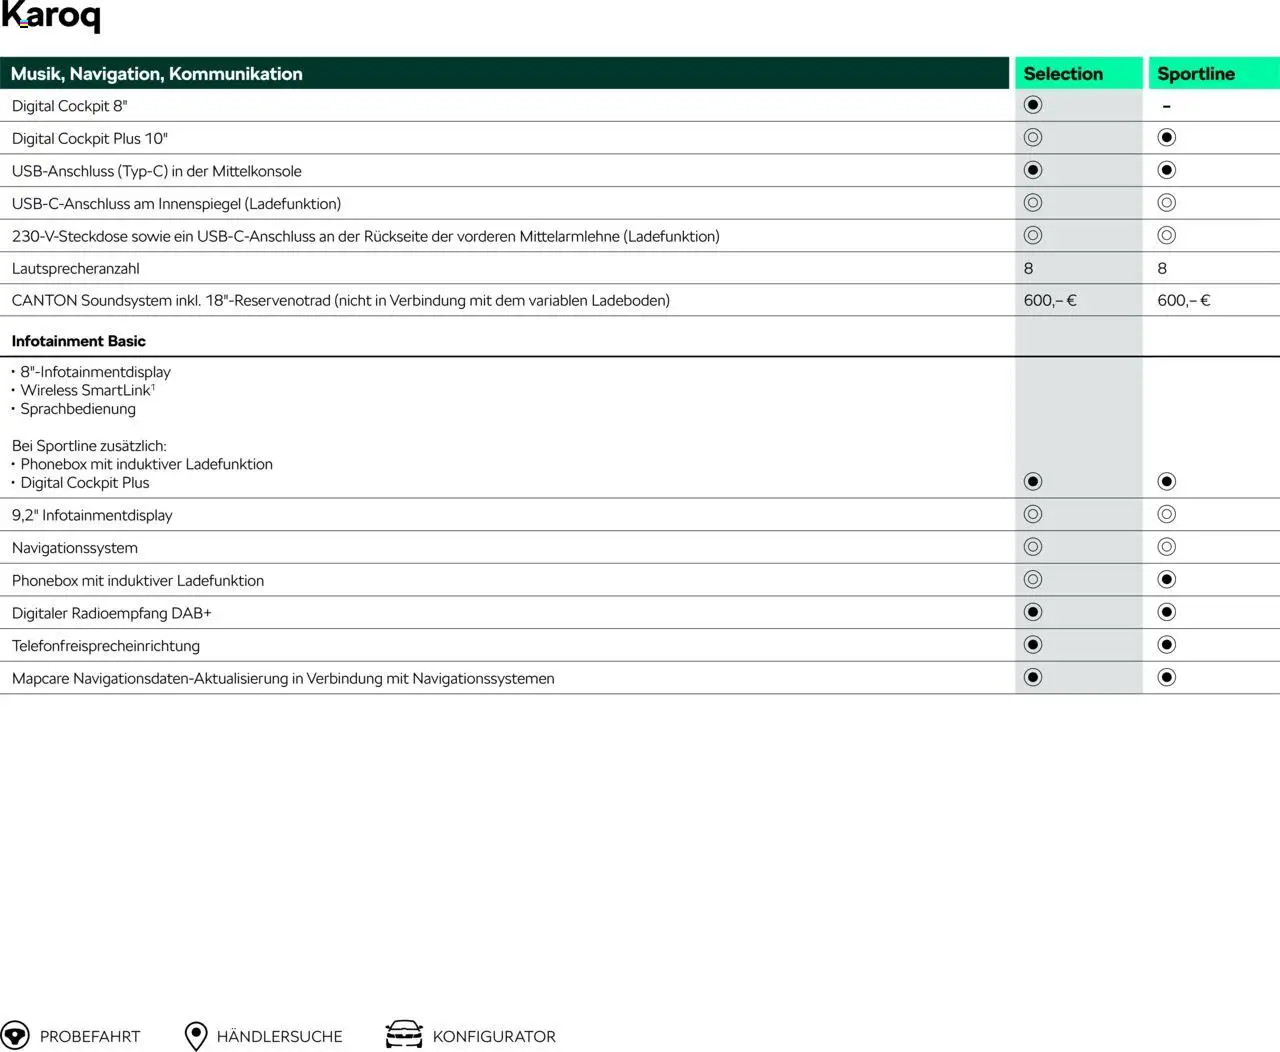This screenshot has width=1280, height=1052.
Task: Select the Selection column header
Action: tap(1063, 74)
